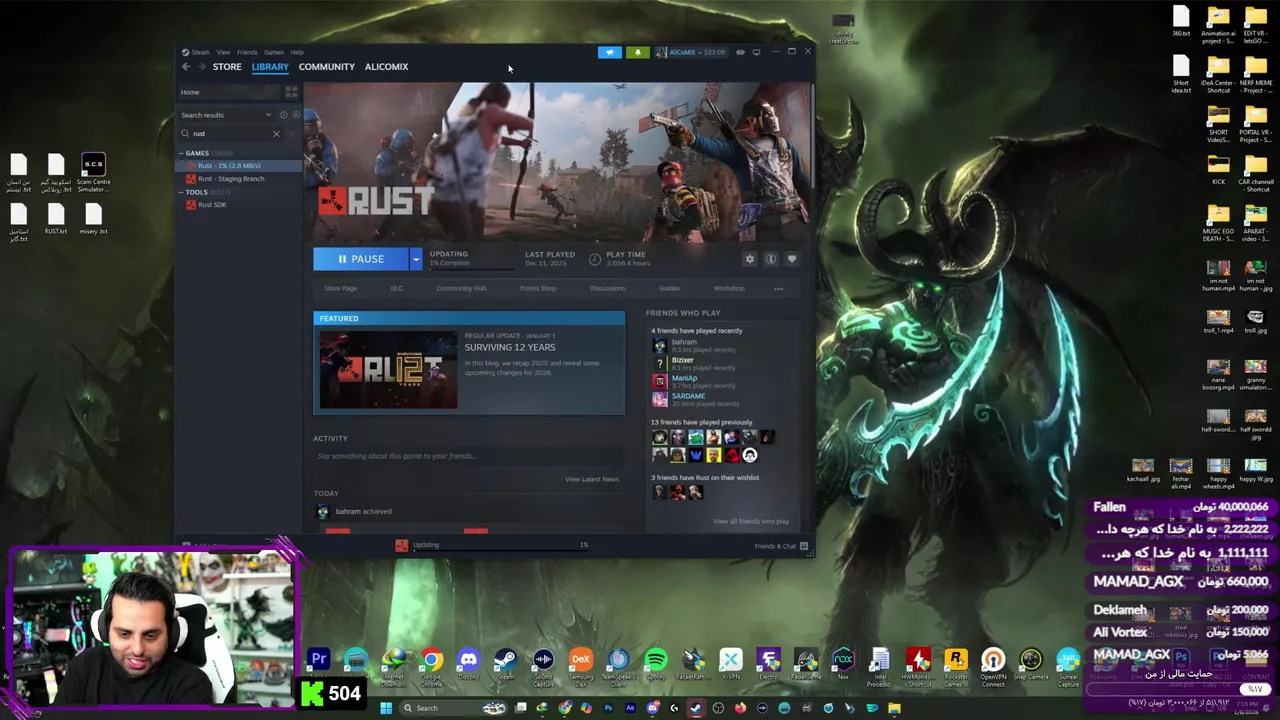
Task: Open Friends & Chat panel
Action: 780,546
